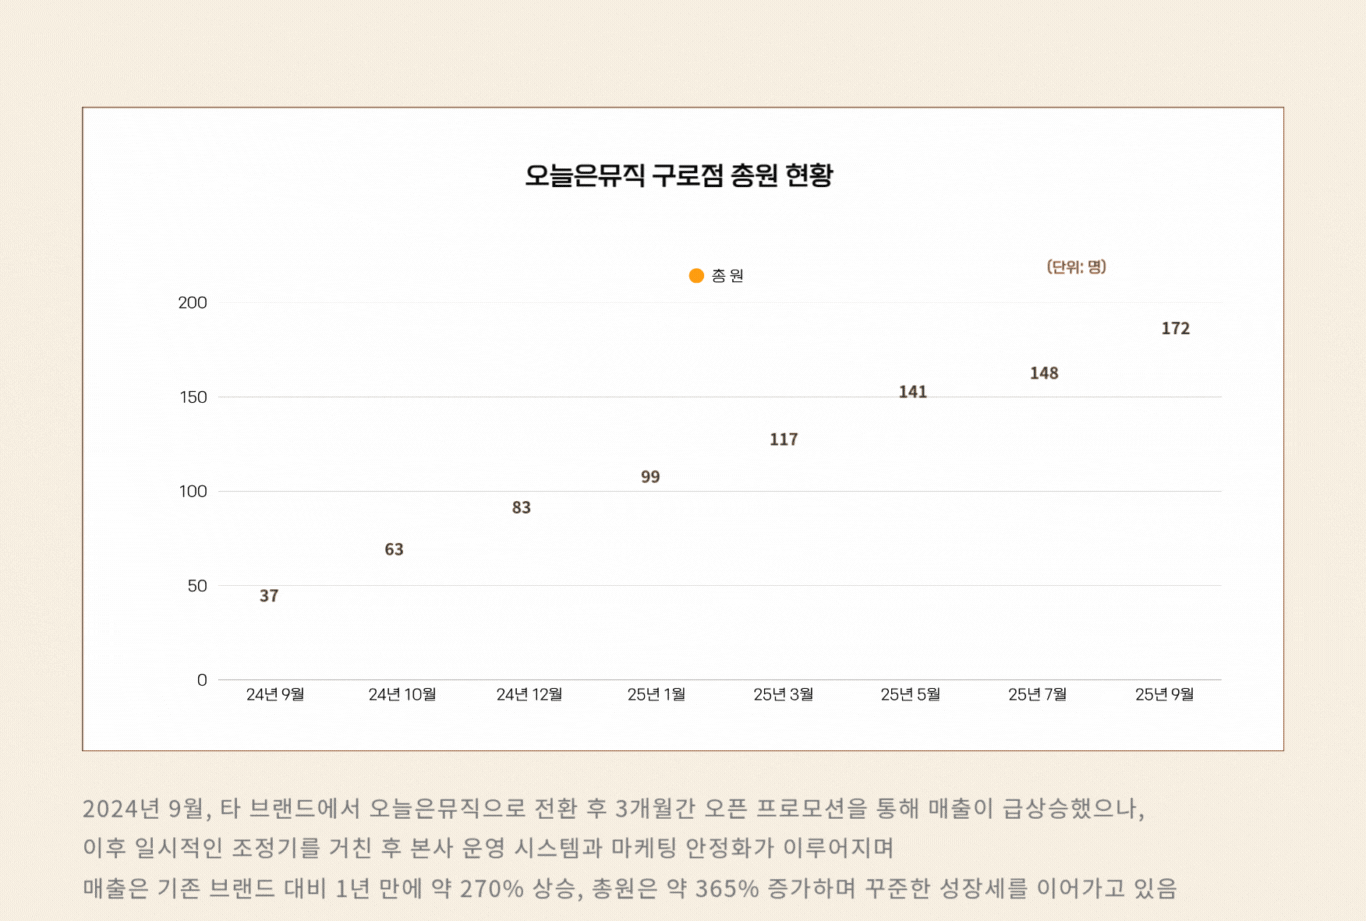Viewport: 1366px width, 921px height.
Task: Click the caption line starting 2024년 9월
Action: click(613, 808)
